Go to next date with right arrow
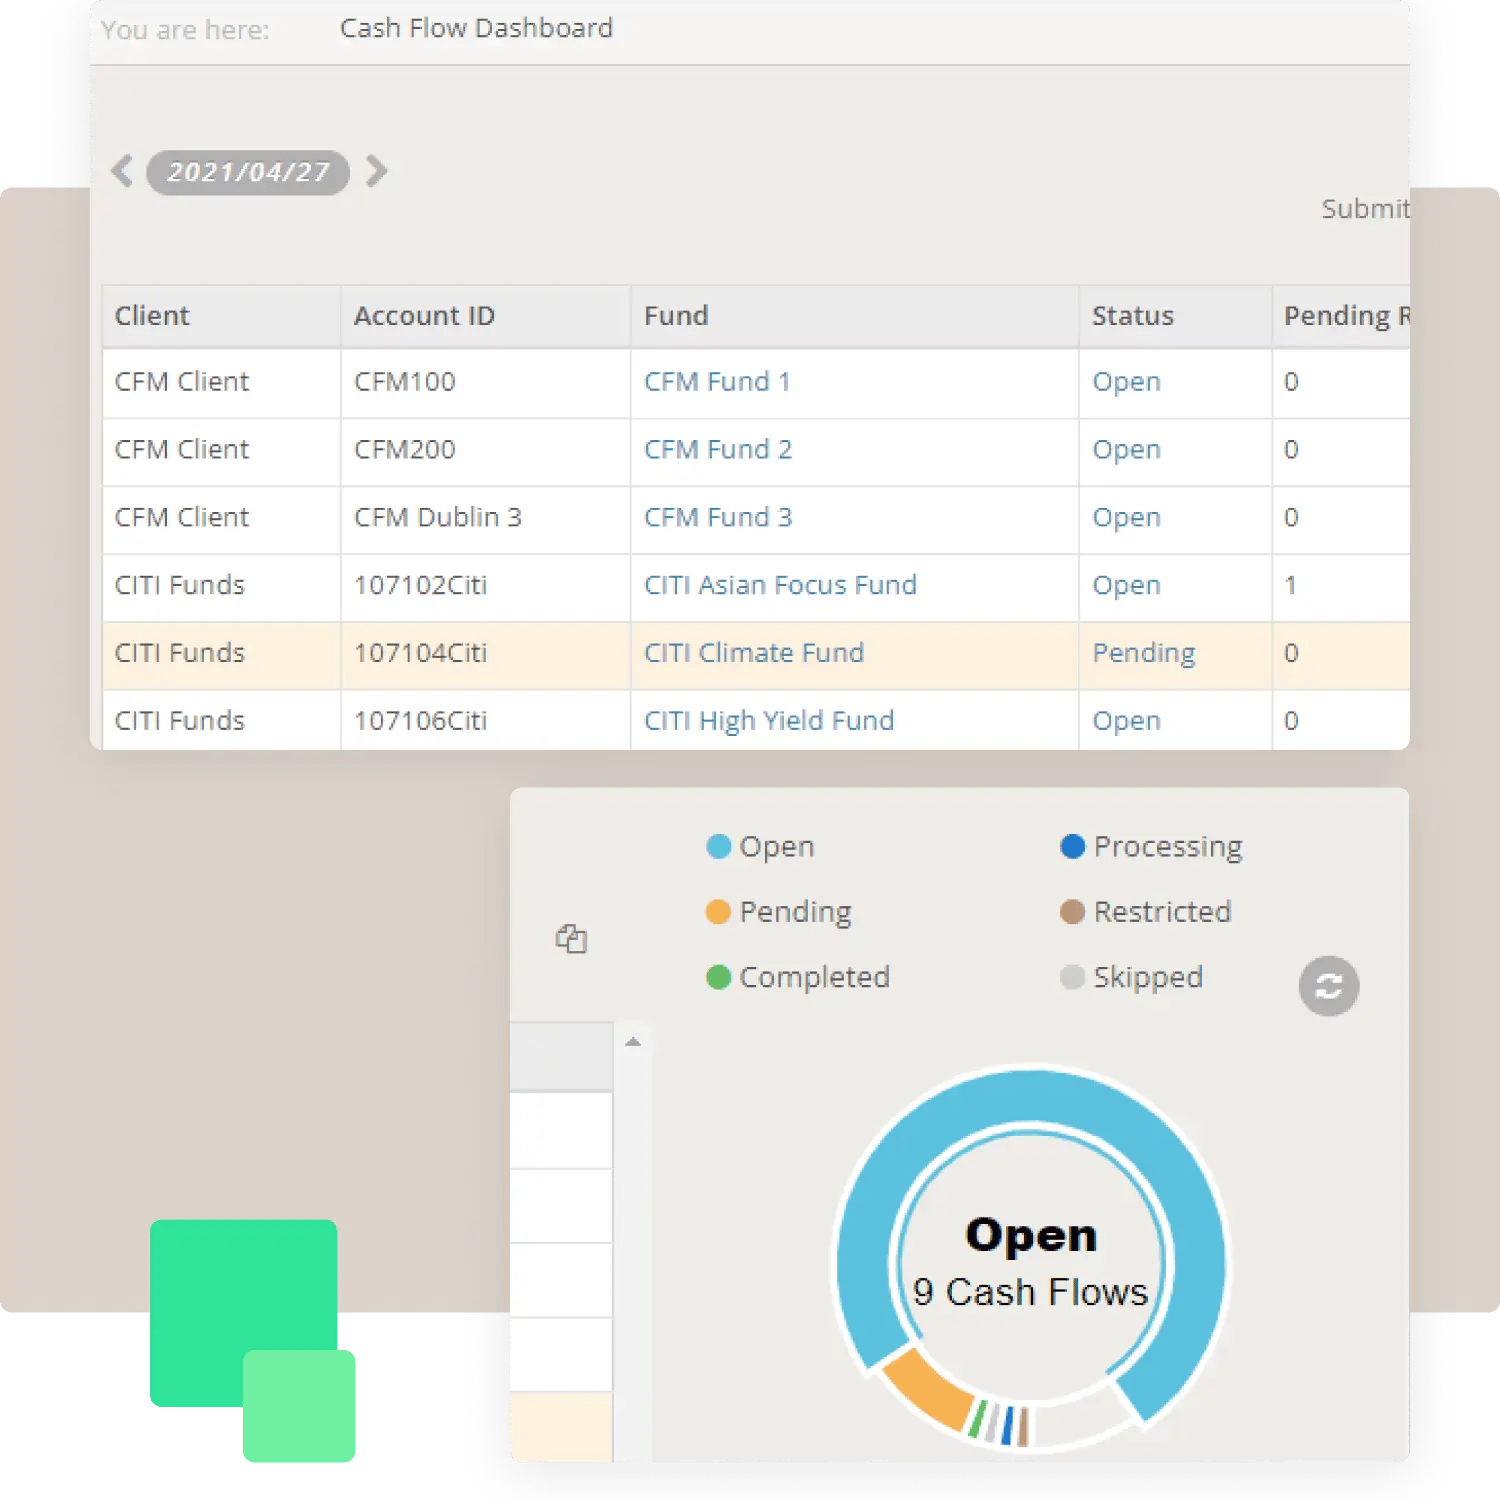The width and height of the screenshot is (1500, 1500). 376,171
